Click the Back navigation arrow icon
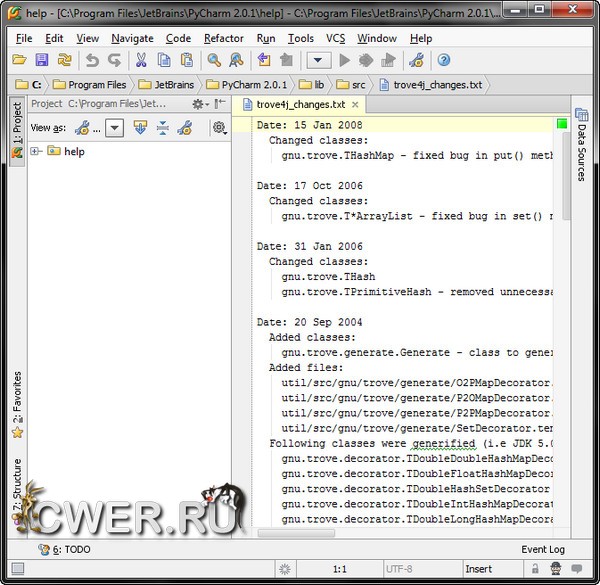This screenshot has height=585, width=600. 264,60
